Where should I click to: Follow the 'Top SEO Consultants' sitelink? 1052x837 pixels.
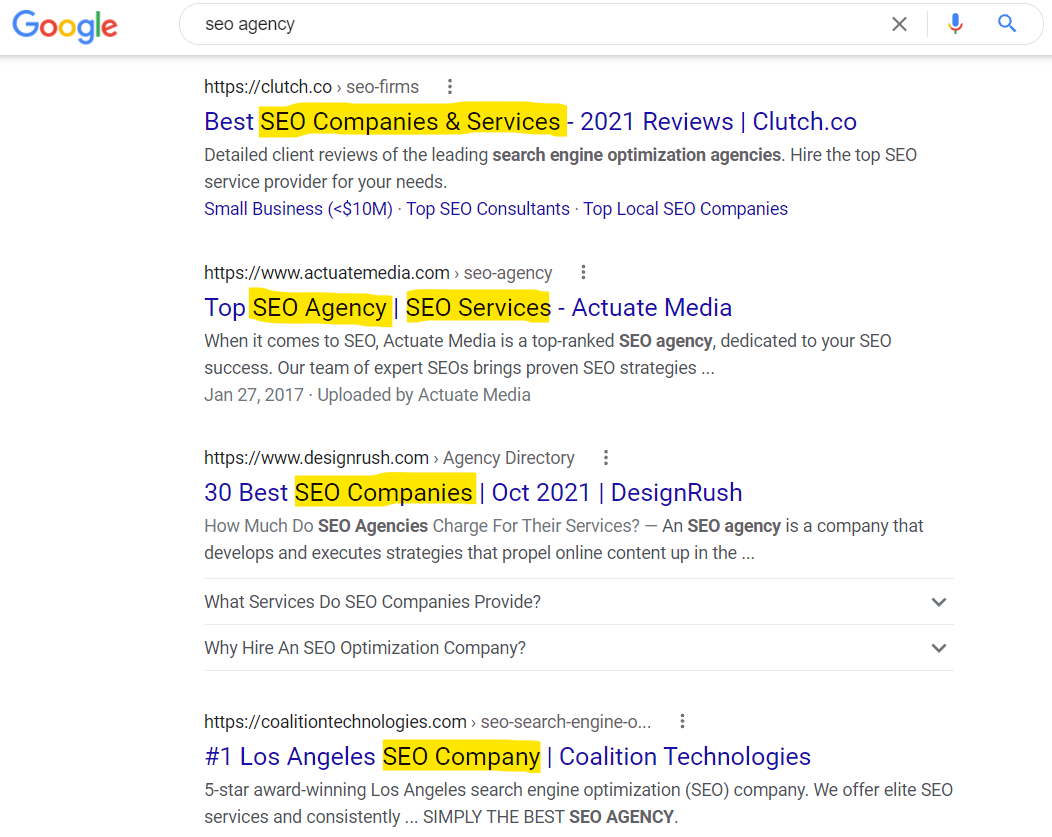(x=488, y=209)
